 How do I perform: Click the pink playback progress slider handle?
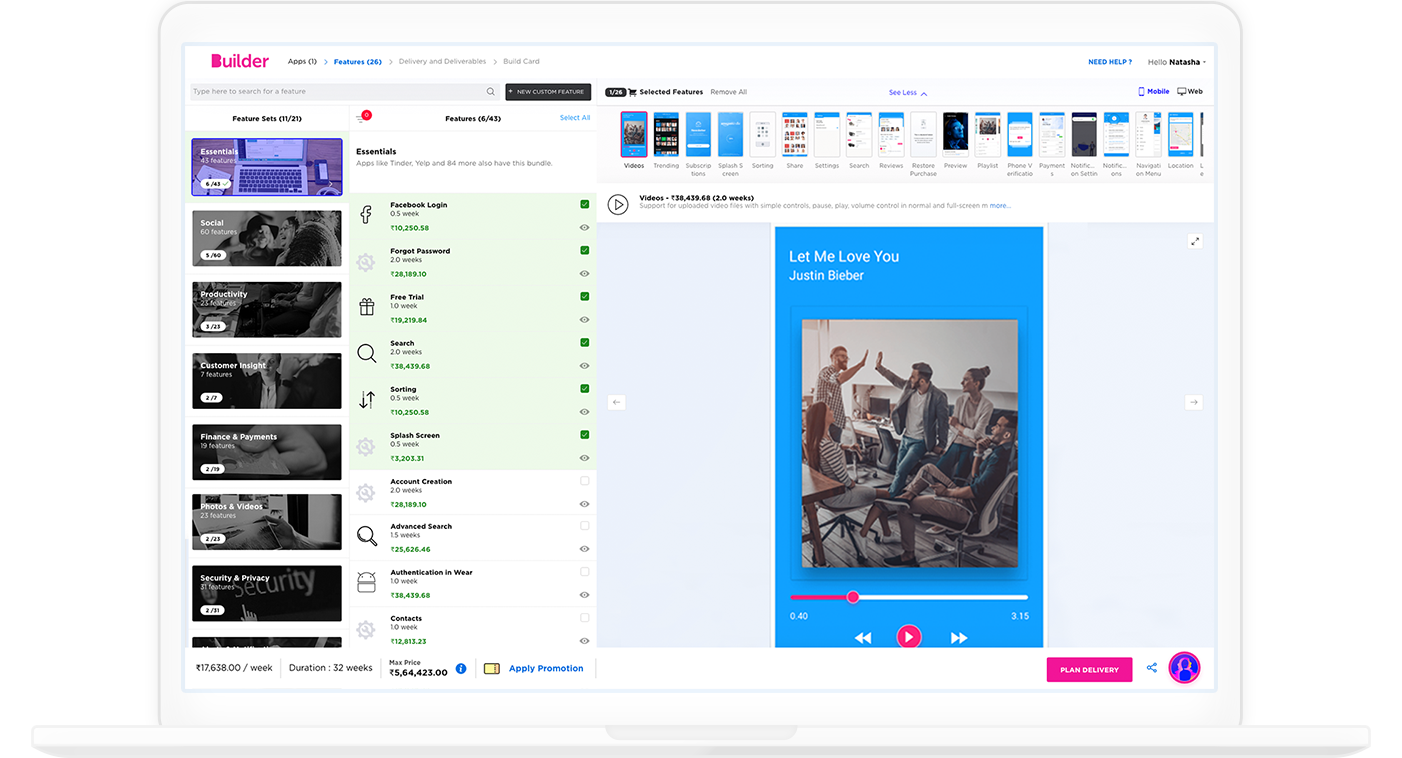[x=853, y=597]
